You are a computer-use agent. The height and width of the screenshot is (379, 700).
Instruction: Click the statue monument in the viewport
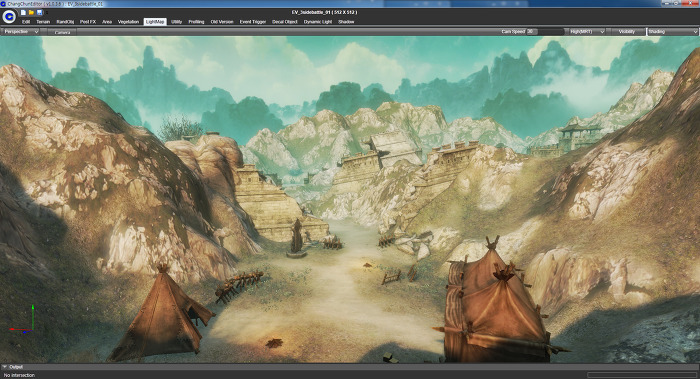pos(296,238)
